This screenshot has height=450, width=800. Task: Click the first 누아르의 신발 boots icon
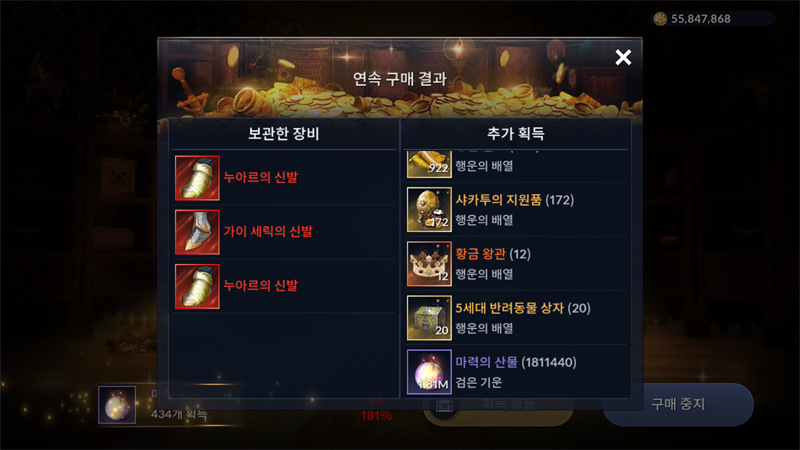[197, 178]
